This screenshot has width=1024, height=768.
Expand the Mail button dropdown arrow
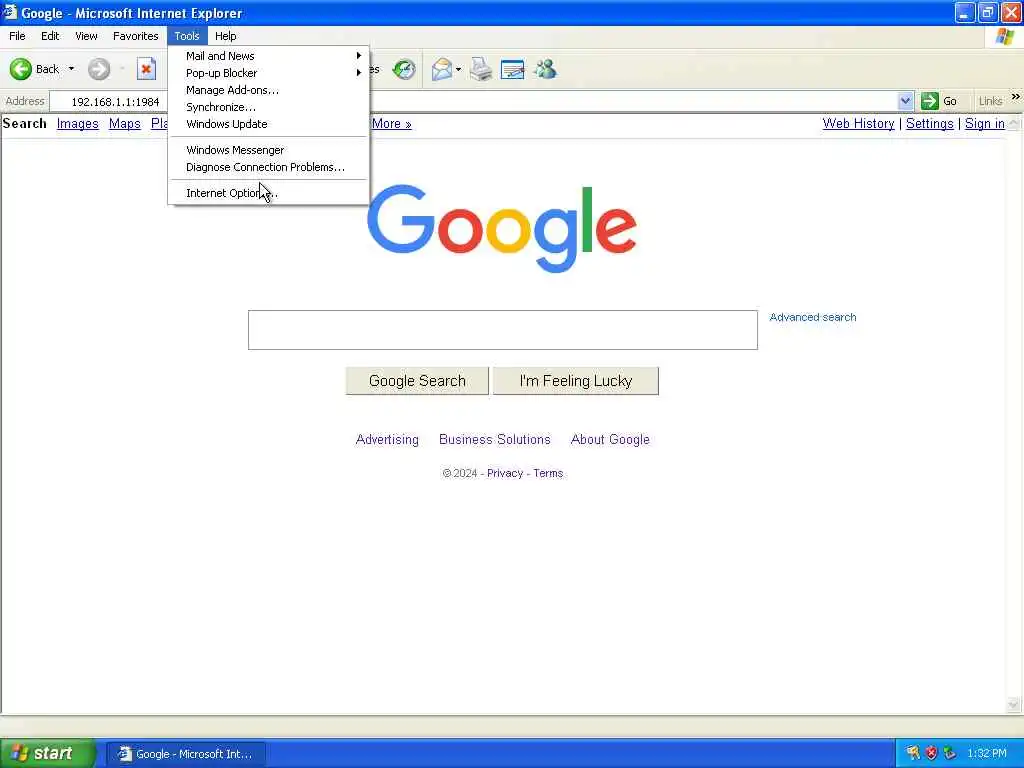[458, 69]
